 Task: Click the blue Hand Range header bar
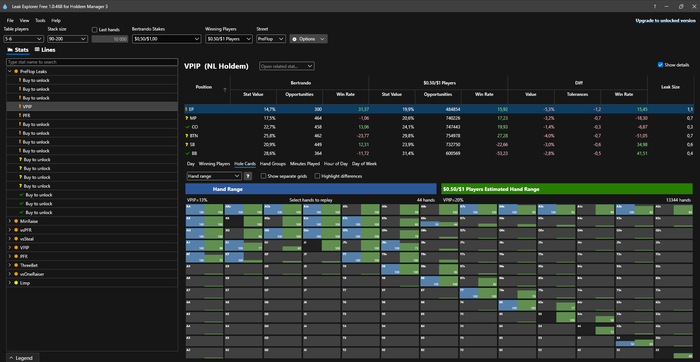(311, 189)
